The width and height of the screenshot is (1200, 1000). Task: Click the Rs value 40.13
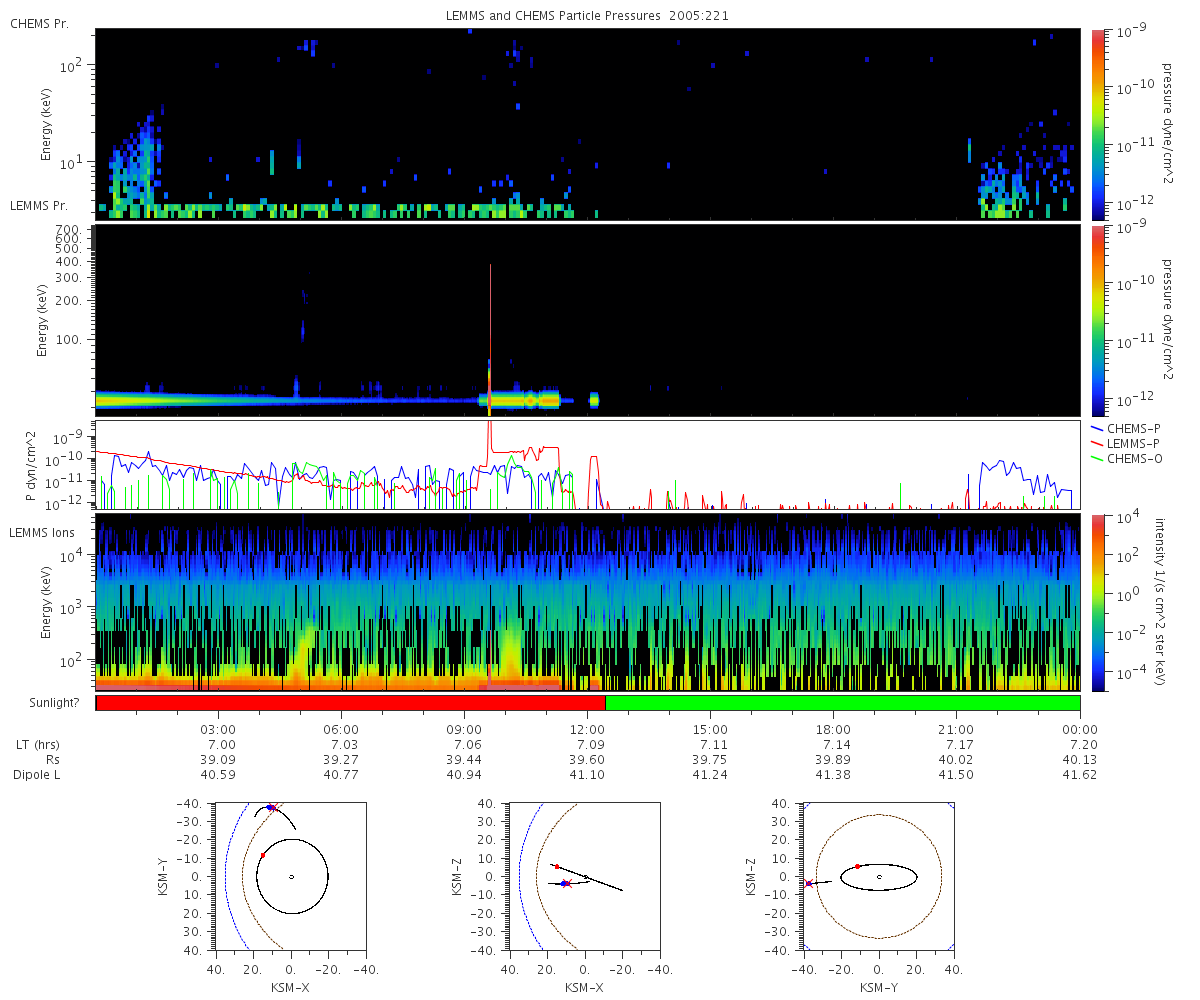tap(1080, 760)
